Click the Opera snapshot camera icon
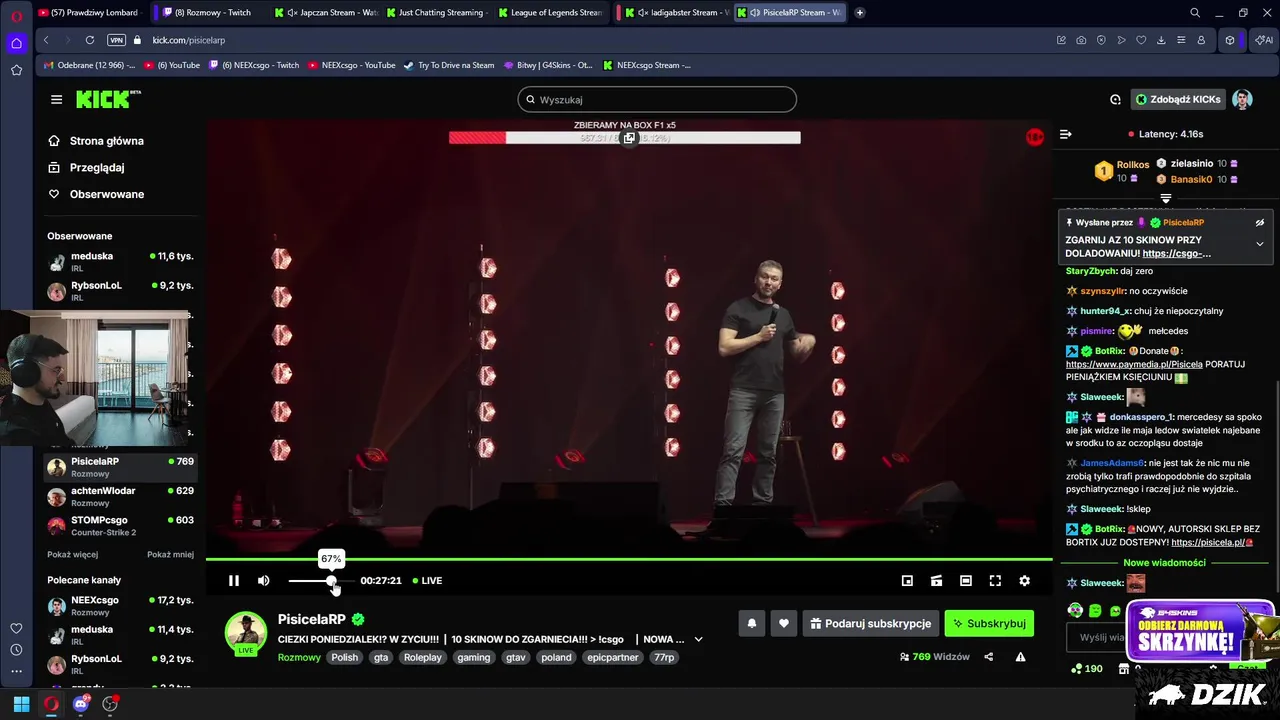The image size is (1280, 720). [x=1081, y=40]
